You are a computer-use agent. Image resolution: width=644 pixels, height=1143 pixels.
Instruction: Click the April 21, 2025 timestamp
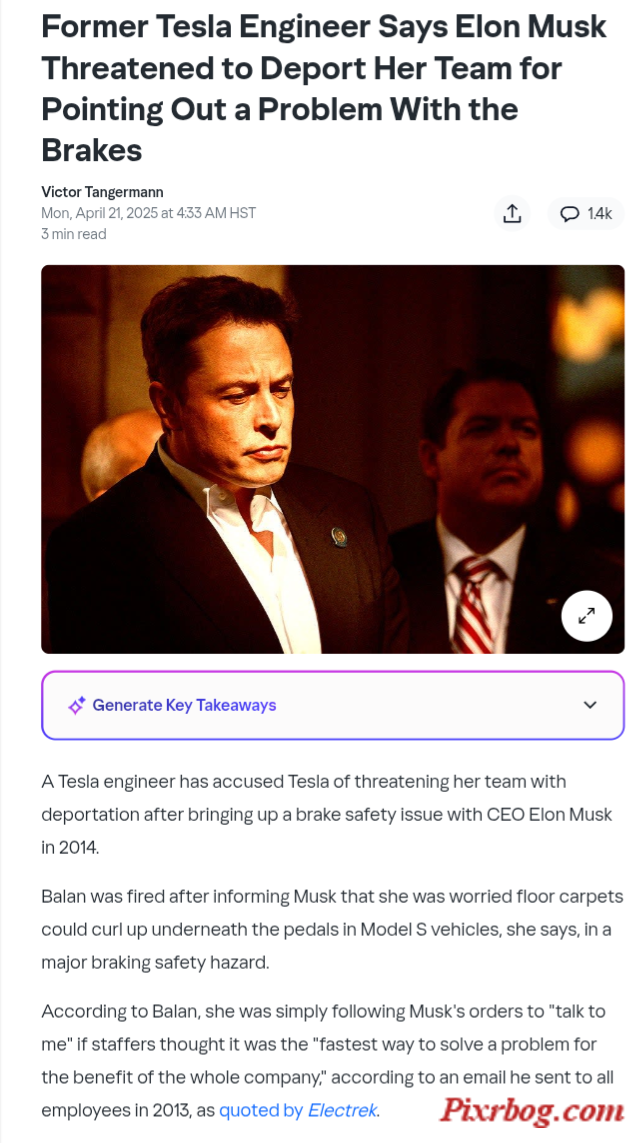point(149,213)
